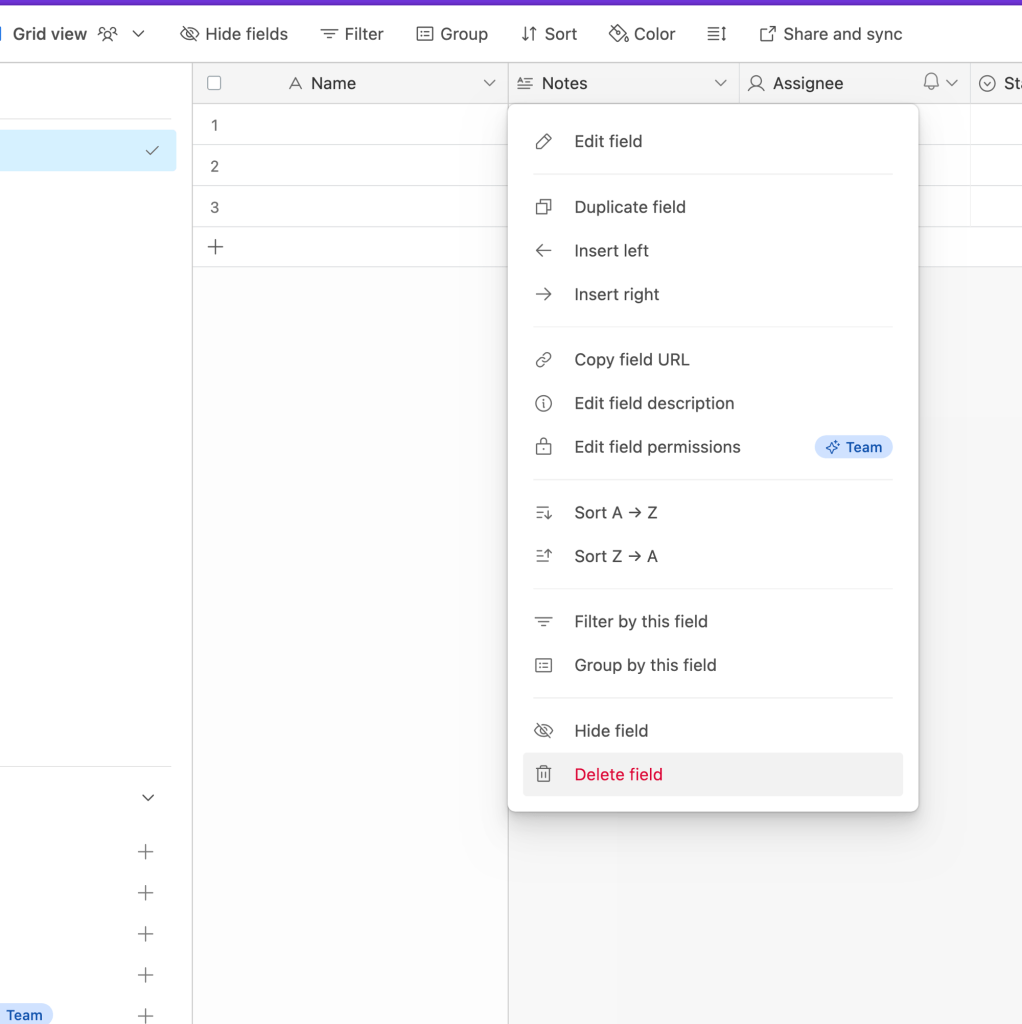The width and height of the screenshot is (1022, 1024).
Task: Open Share and sync
Action: [x=829, y=33]
